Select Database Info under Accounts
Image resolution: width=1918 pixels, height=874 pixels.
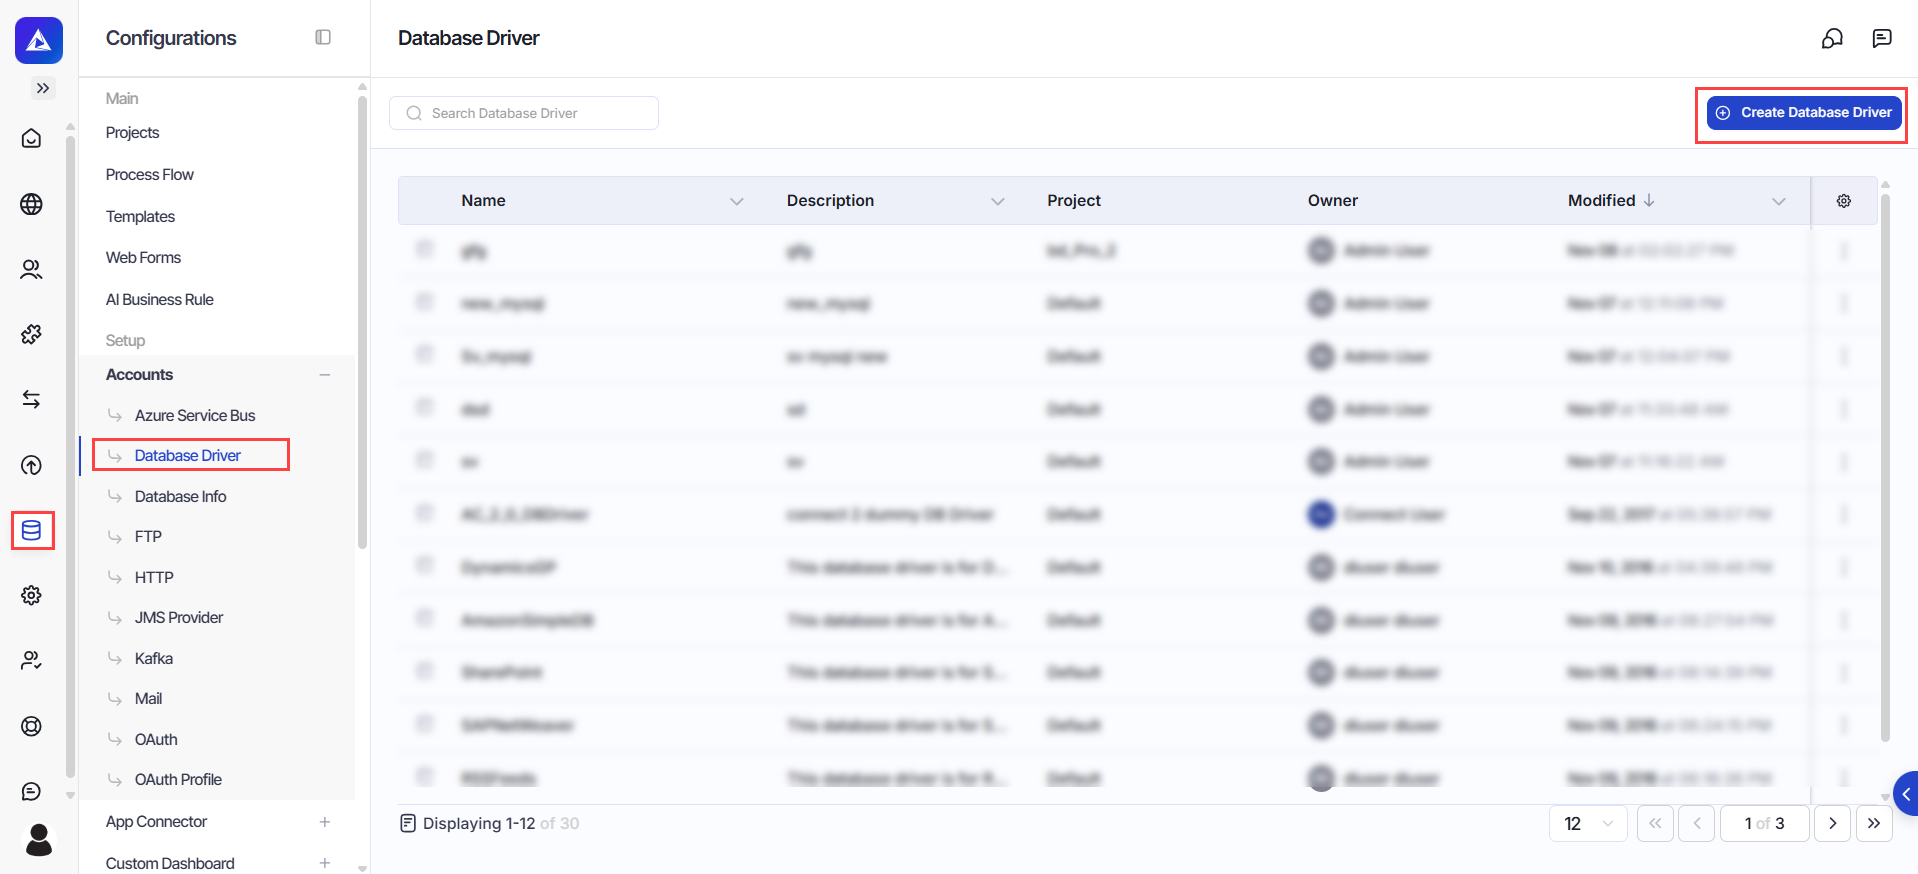pyautogui.click(x=180, y=496)
